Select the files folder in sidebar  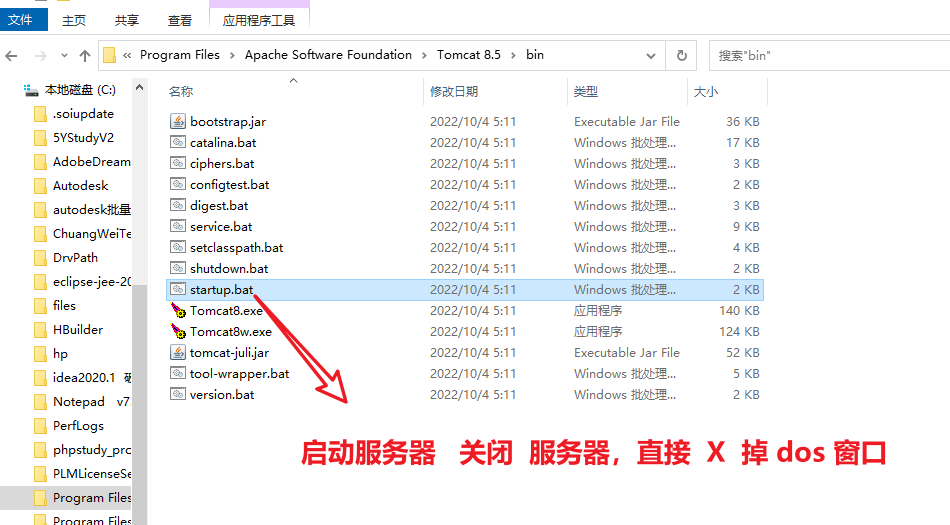(64, 306)
